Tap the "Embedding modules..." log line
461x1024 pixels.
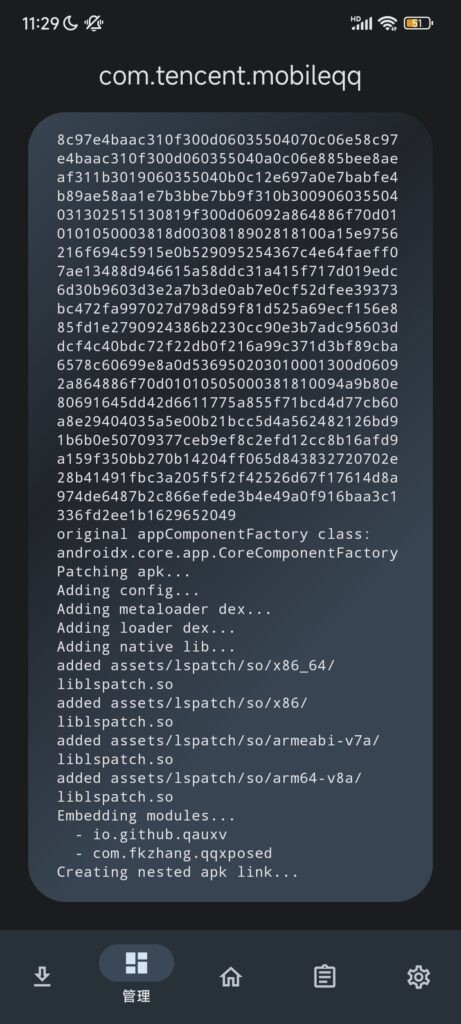click(146, 816)
